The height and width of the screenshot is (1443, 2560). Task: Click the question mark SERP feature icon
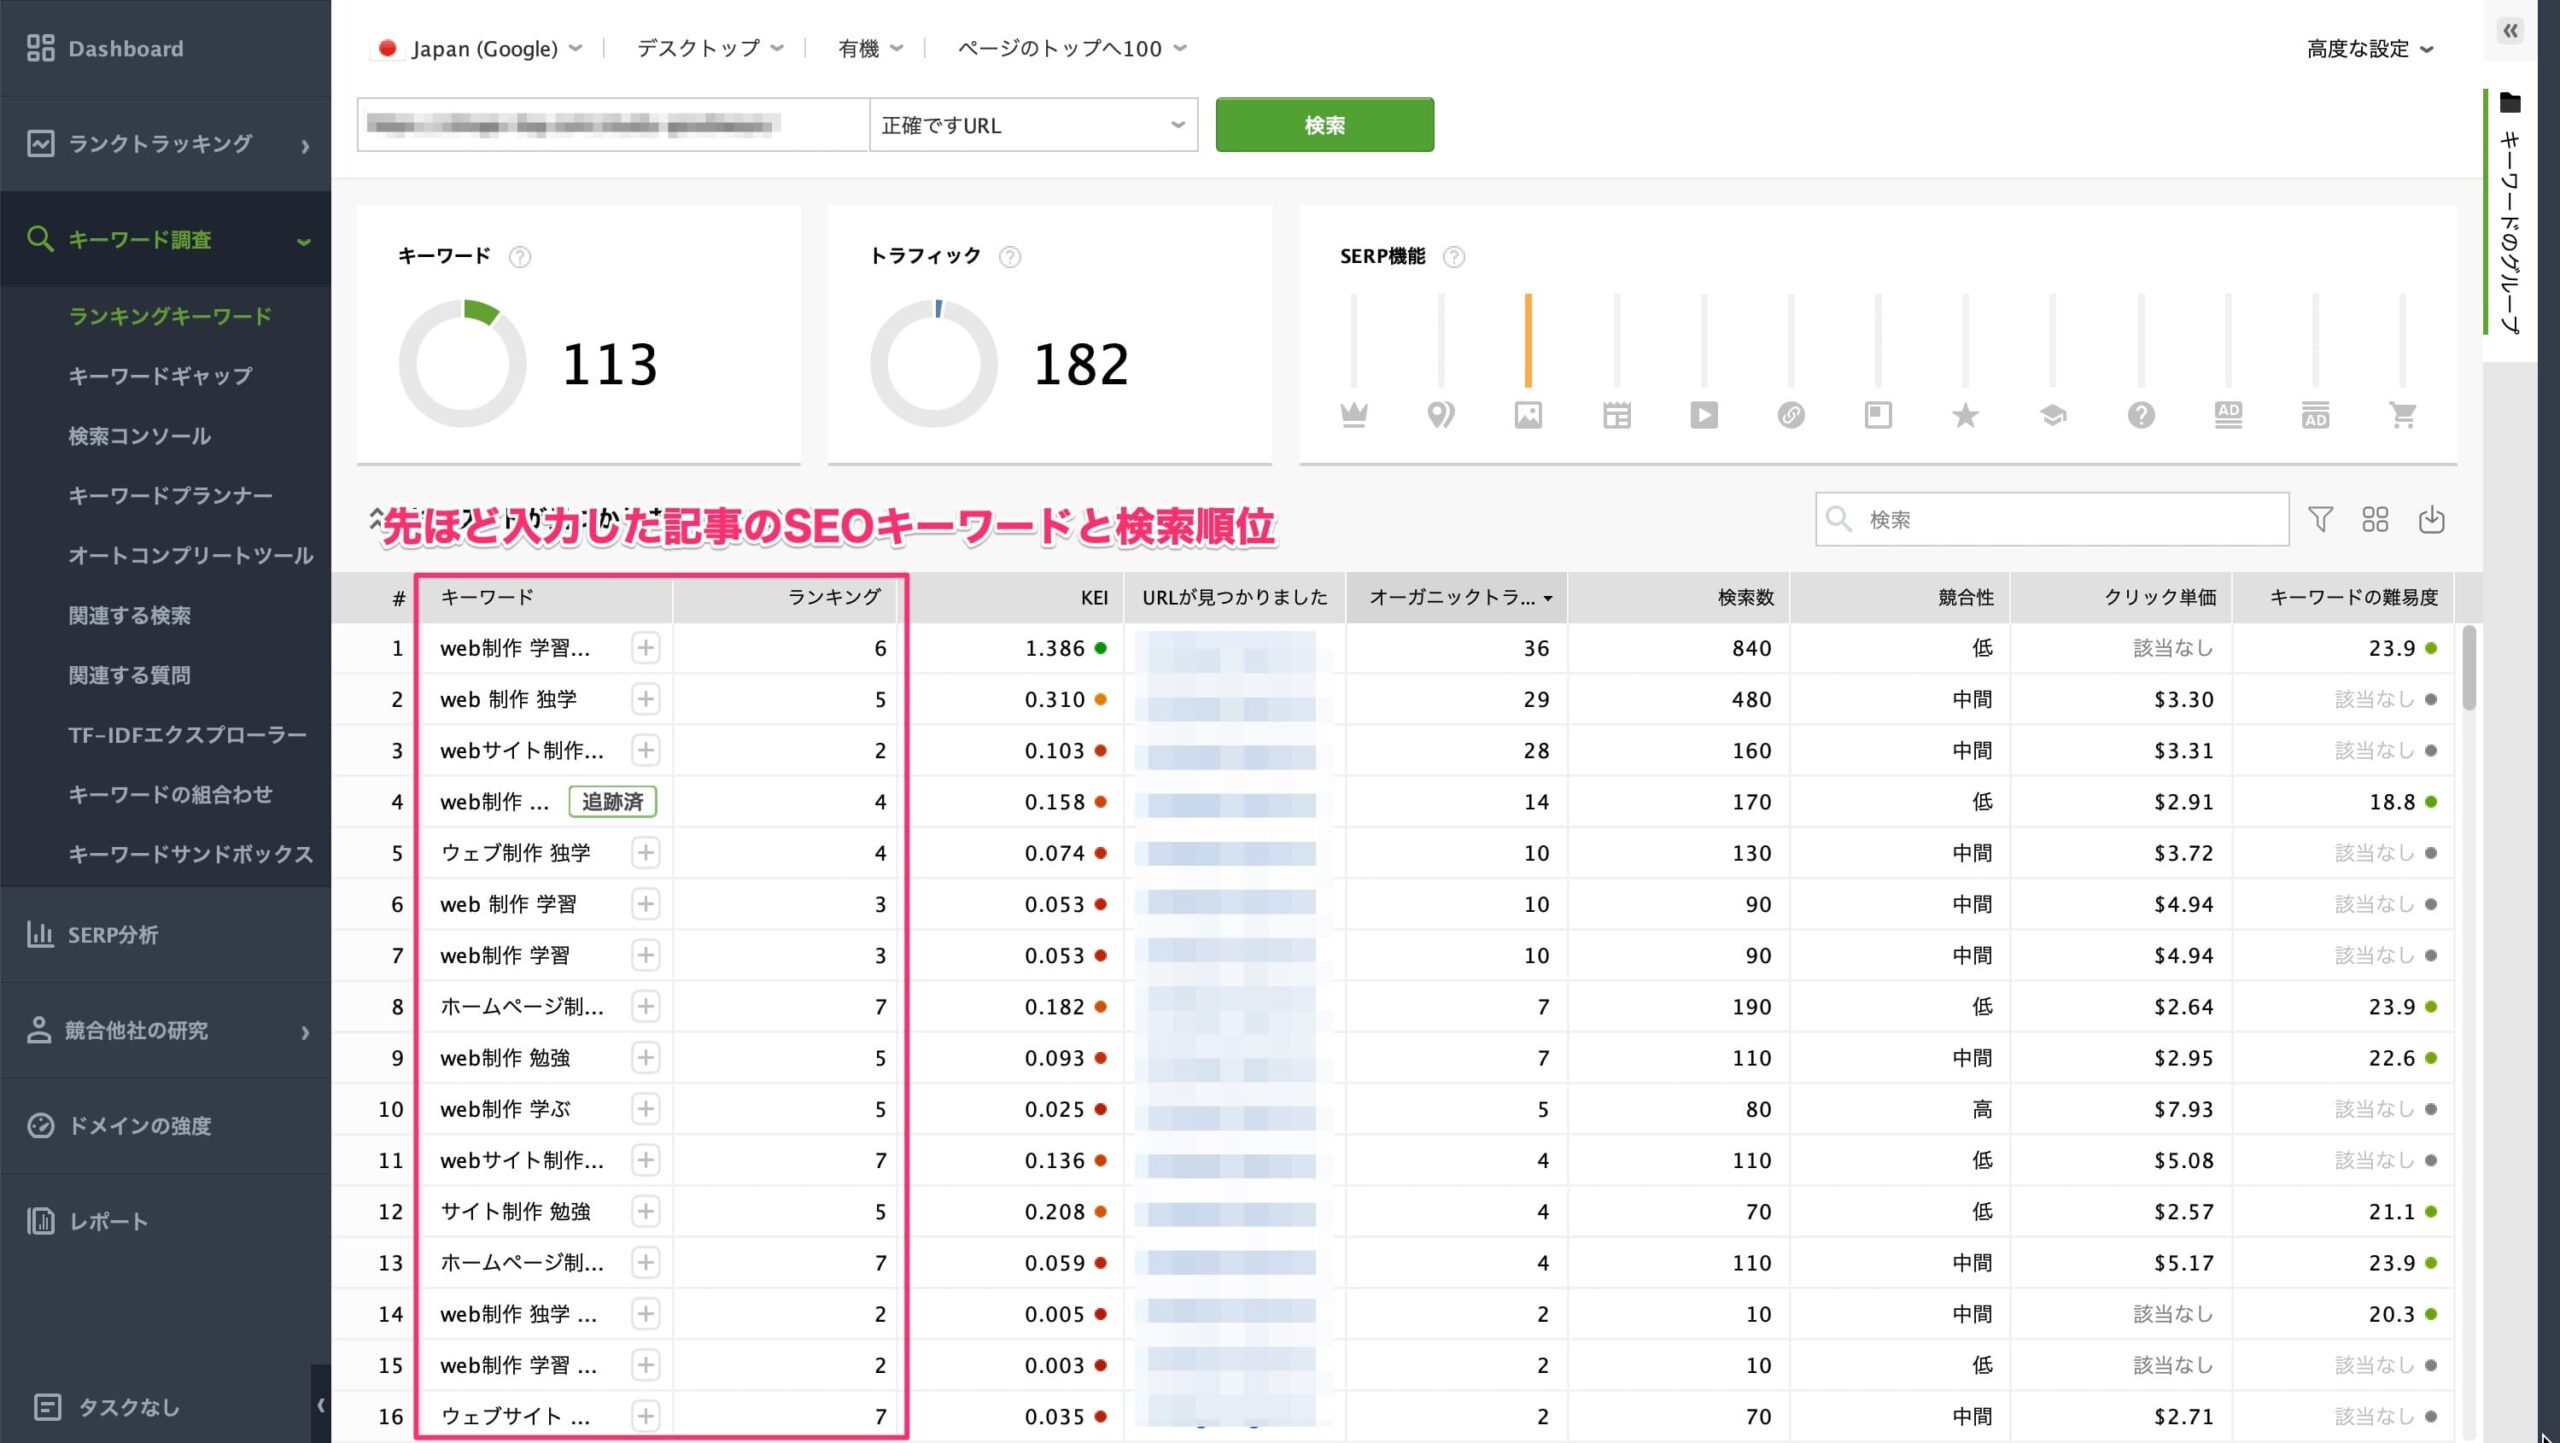coord(2141,414)
